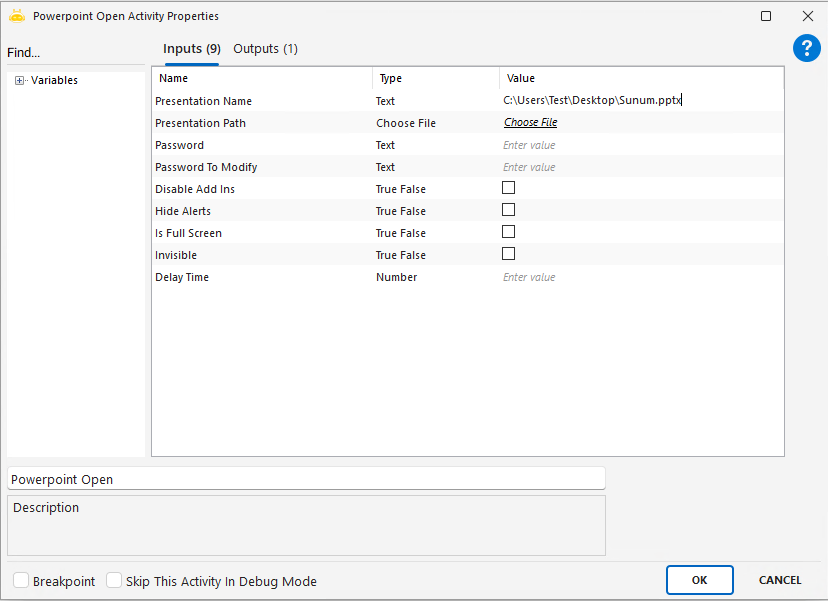Switch to the Outputs (1) tab
The image size is (828, 601).
pyautogui.click(x=265, y=49)
